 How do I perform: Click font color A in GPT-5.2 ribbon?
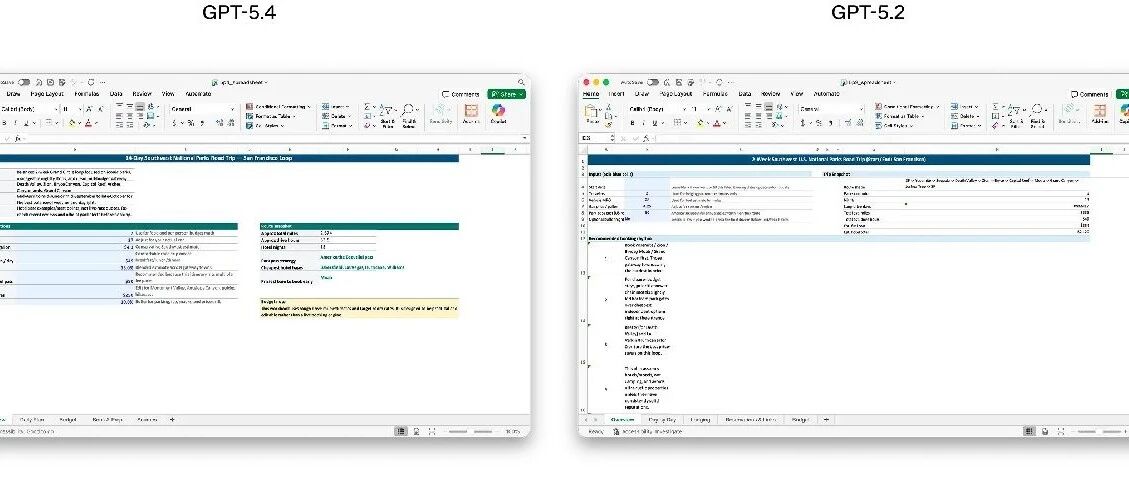716,122
